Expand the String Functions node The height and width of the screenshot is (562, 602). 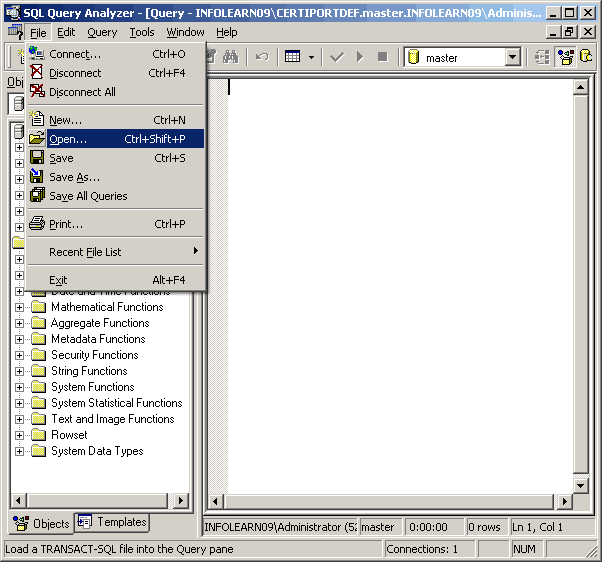pyautogui.click(x=19, y=372)
